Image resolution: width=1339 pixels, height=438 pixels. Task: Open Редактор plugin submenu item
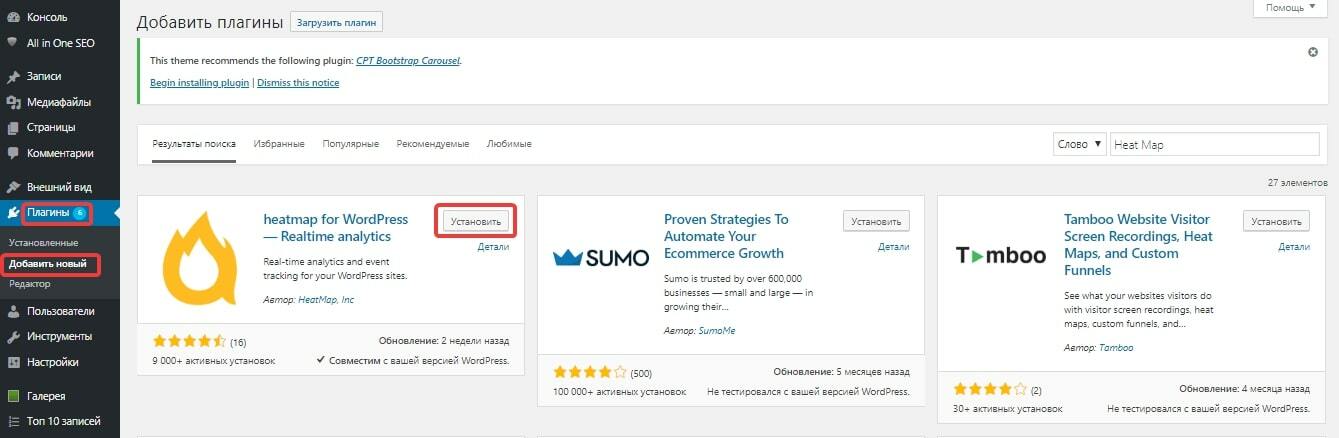pyautogui.click(x=29, y=284)
